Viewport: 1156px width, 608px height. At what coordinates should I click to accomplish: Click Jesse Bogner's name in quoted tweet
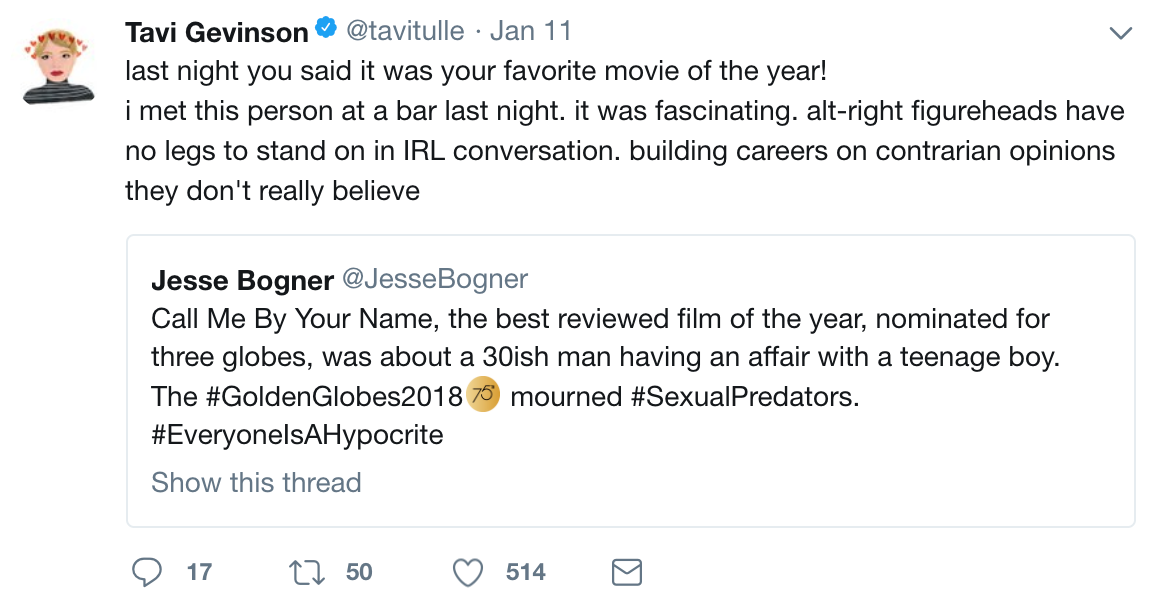pos(240,279)
